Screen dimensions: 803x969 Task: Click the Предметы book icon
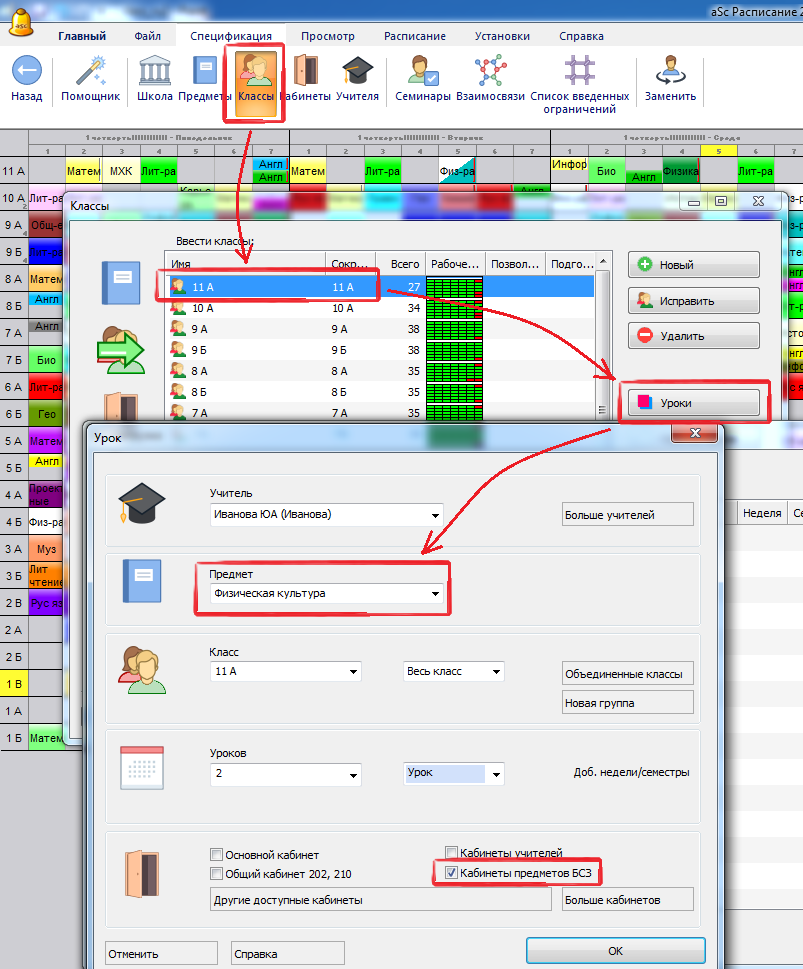[205, 72]
